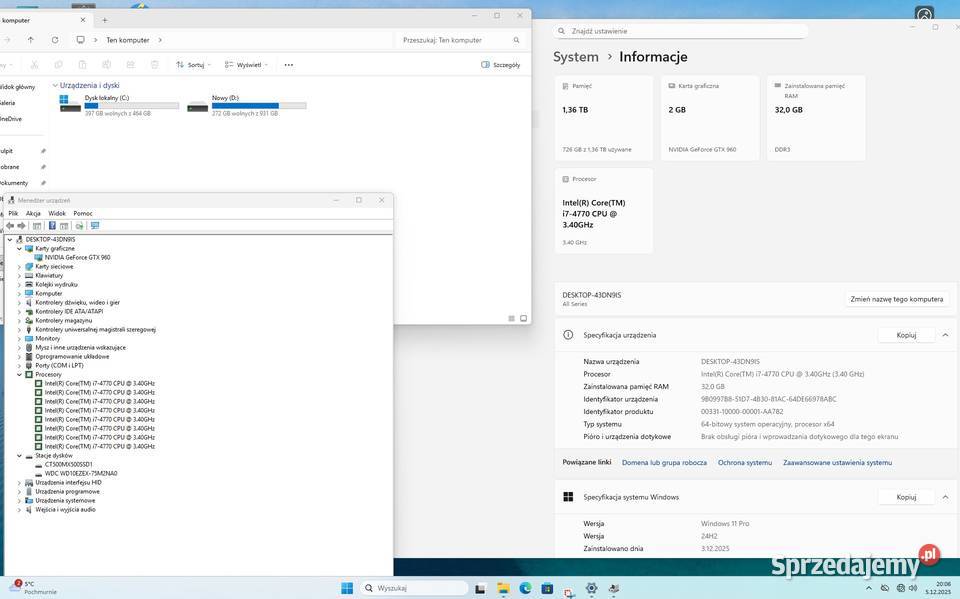Screen dimensions: 960x599
Task: Toggle the Szczegóły details pane
Action: point(500,65)
